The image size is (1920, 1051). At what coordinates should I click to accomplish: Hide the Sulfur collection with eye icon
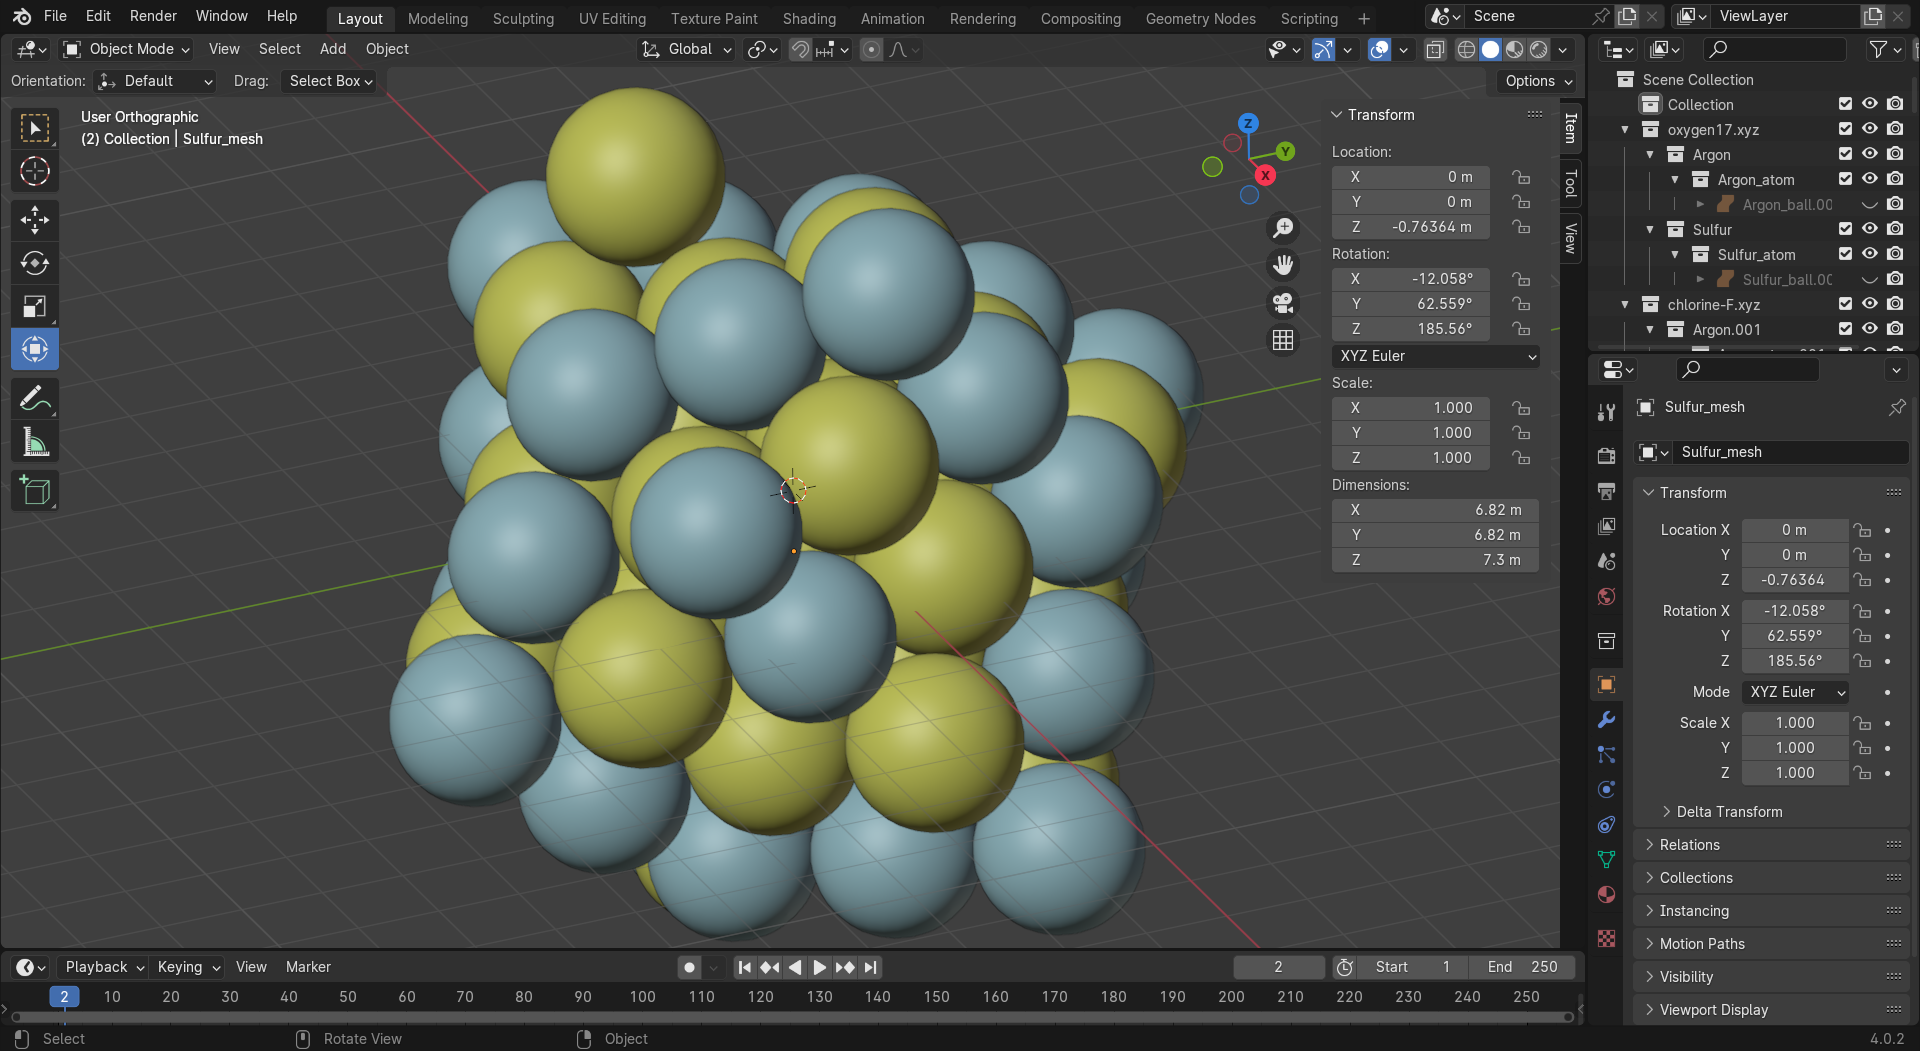pyautogui.click(x=1869, y=229)
